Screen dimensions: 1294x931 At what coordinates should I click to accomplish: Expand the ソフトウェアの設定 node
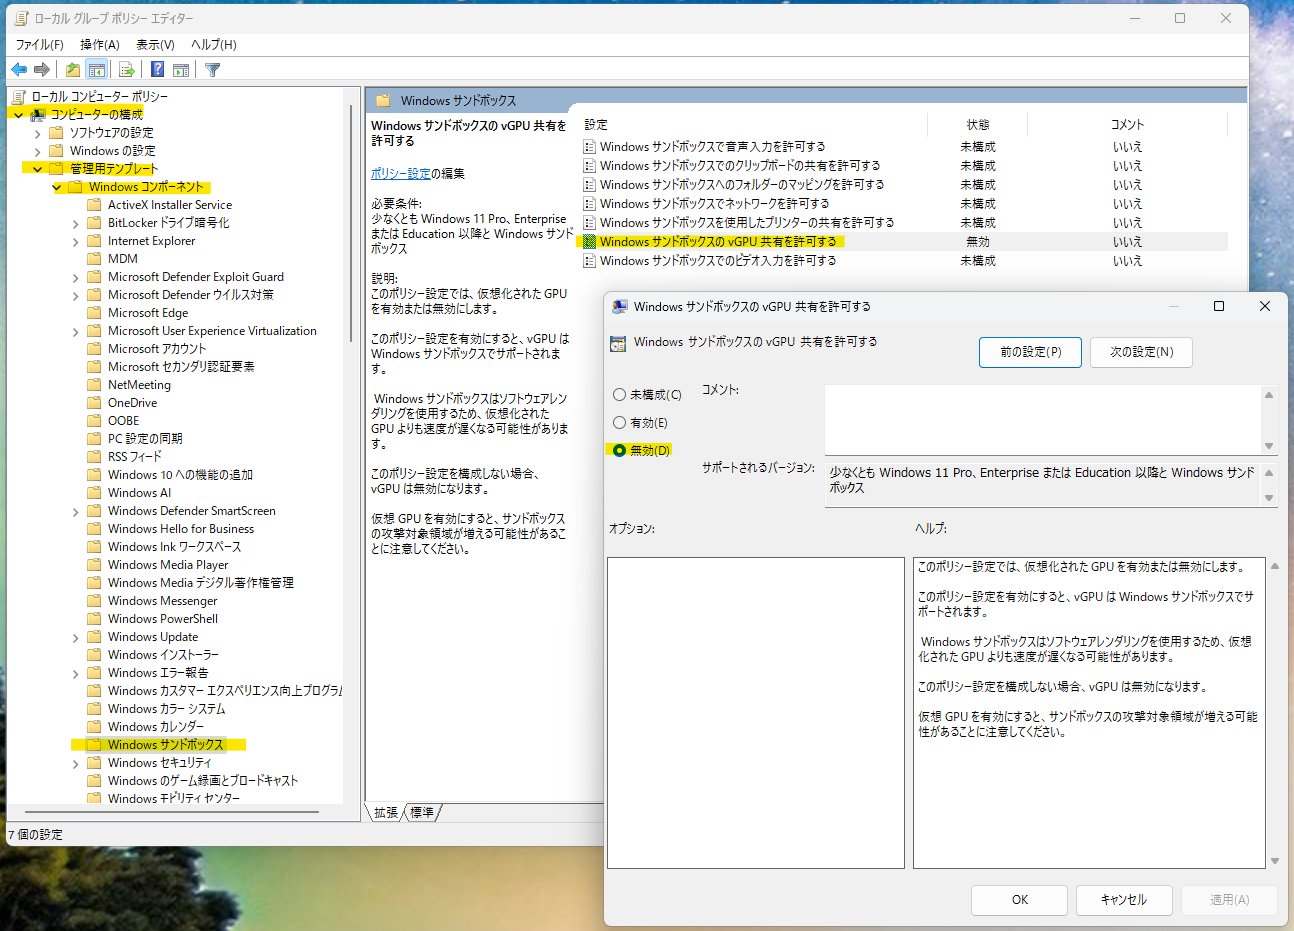(37, 133)
